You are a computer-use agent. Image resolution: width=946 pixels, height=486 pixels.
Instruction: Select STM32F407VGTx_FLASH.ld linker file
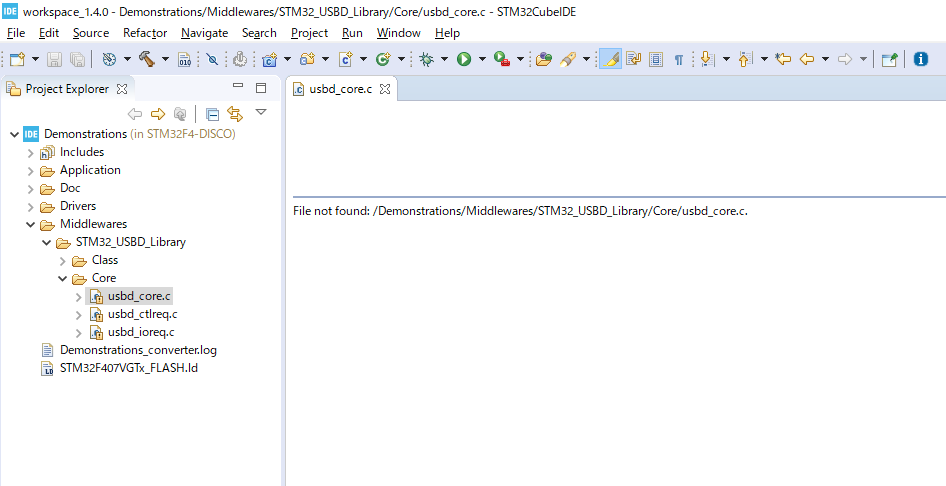tap(129, 368)
